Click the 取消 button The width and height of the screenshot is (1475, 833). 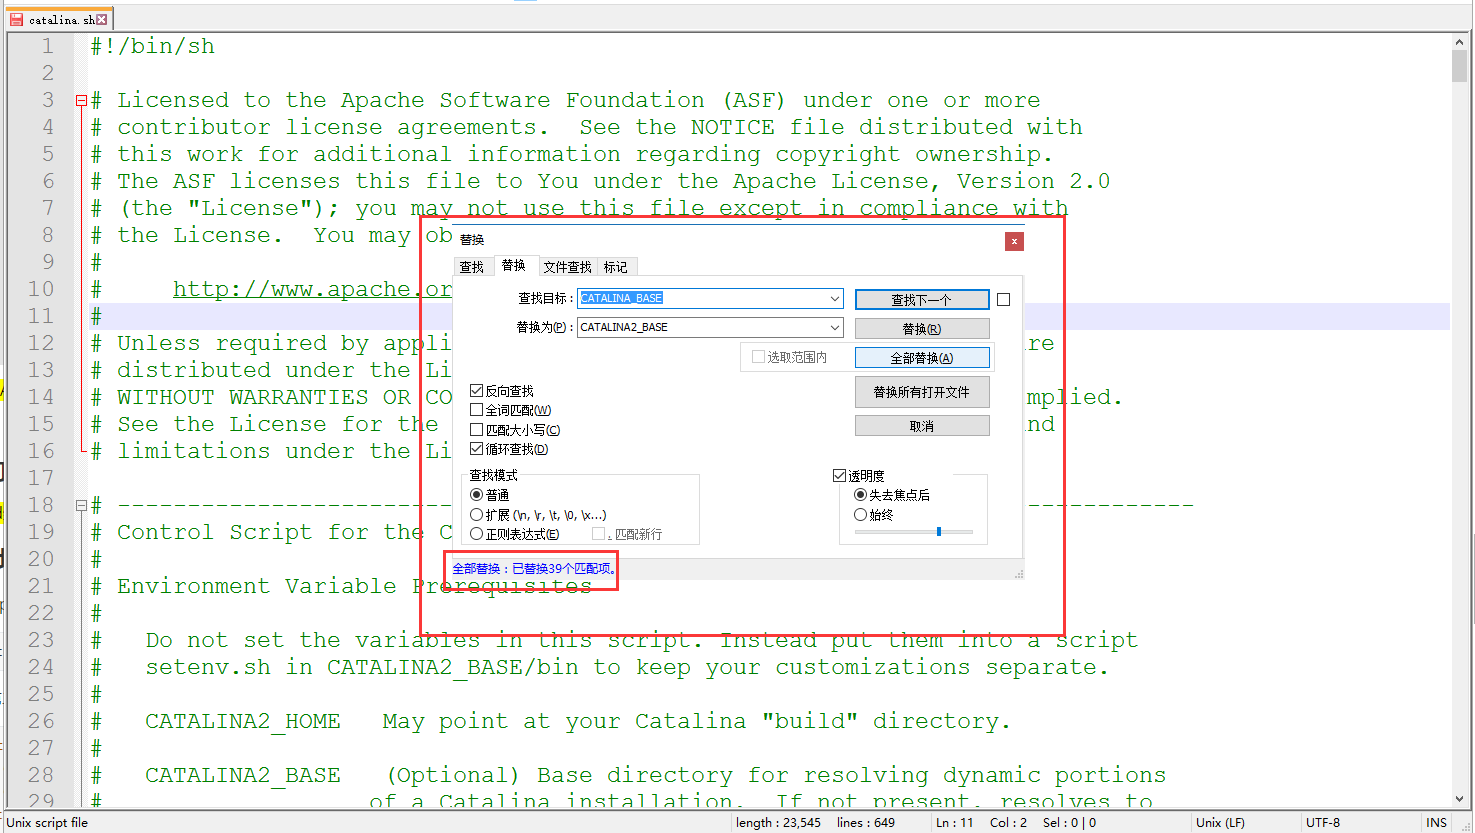coord(922,426)
